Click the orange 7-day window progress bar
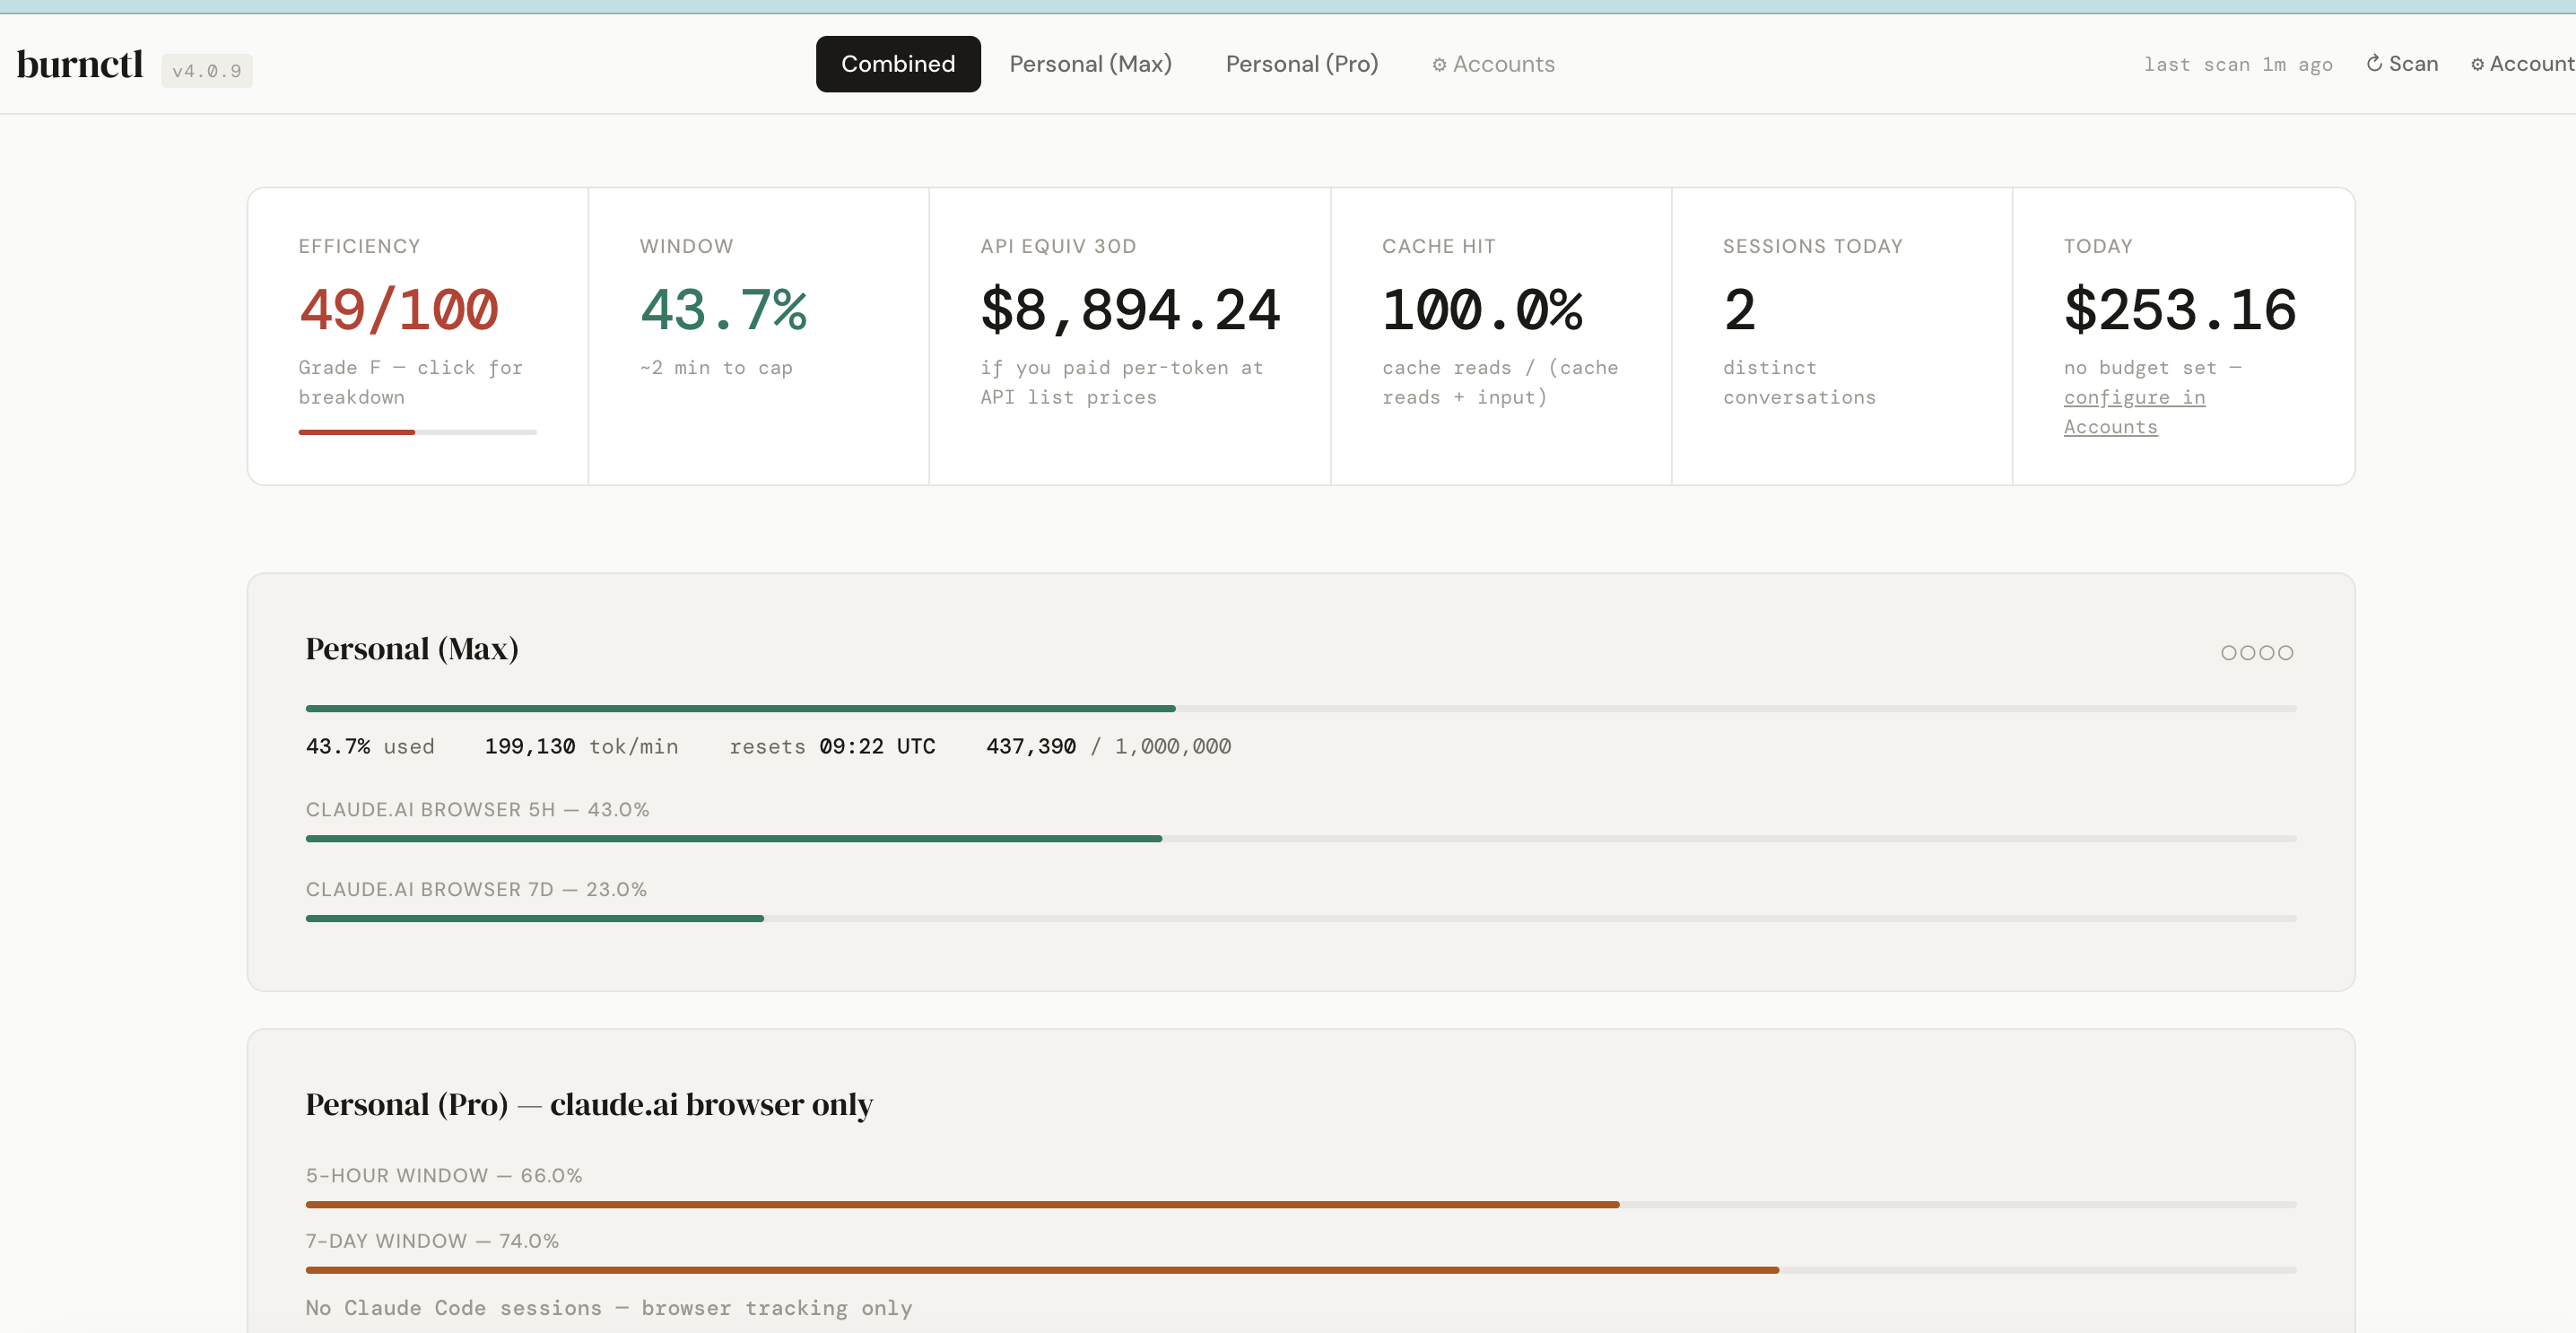The width and height of the screenshot is (2576, 1333). (x=1301, y=1270)
